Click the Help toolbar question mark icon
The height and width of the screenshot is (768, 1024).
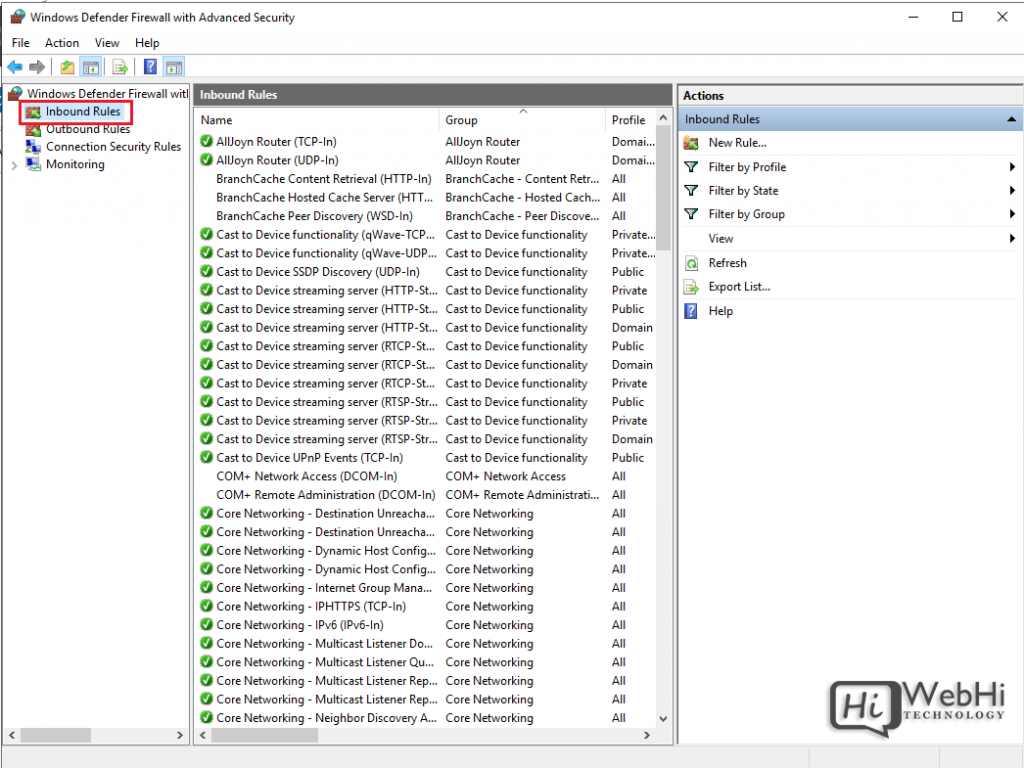(148, 66)
